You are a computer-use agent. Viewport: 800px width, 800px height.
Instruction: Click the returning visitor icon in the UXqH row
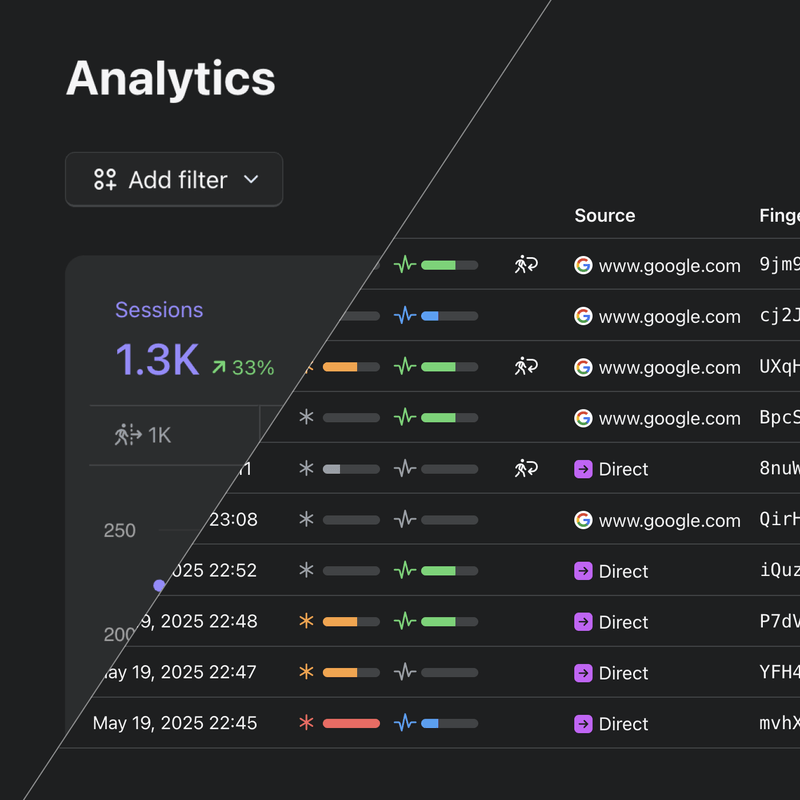(526, 366)
